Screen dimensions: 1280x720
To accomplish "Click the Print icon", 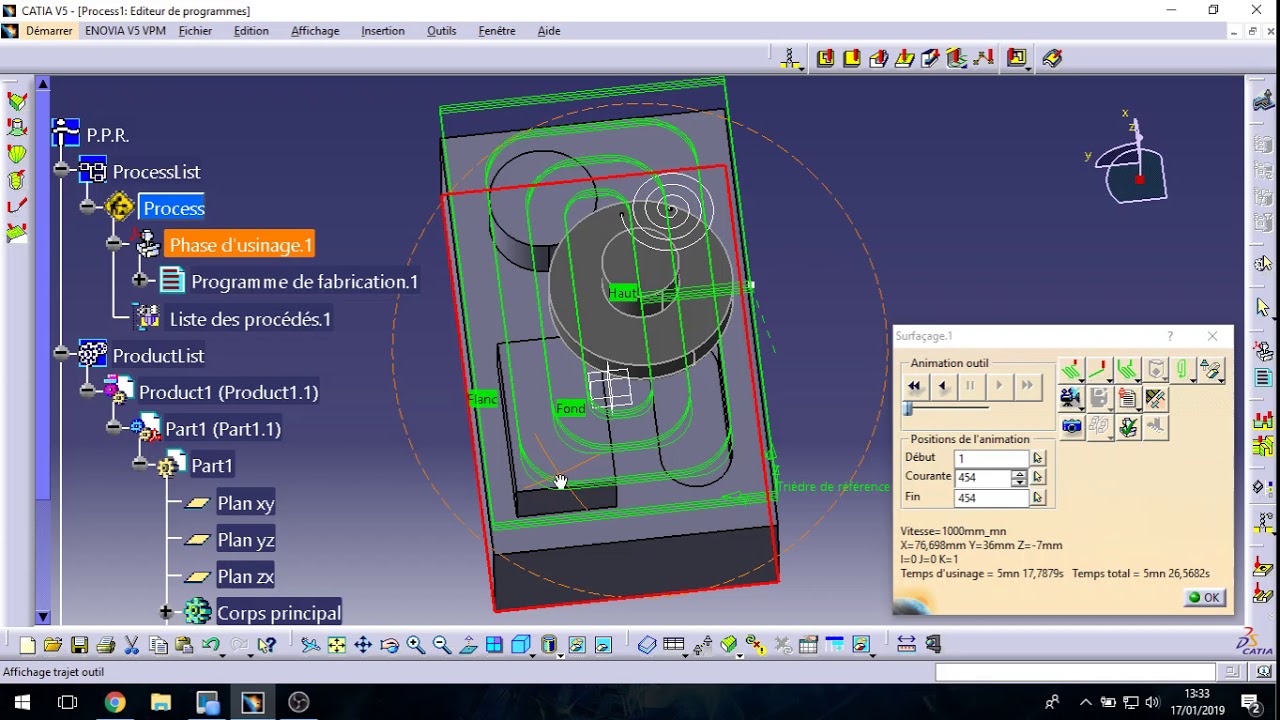I will click(x=105, y=645).
